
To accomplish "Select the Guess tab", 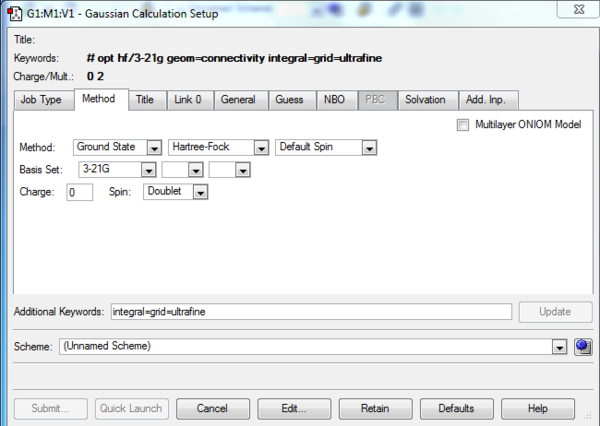I will tap(289, 100).
